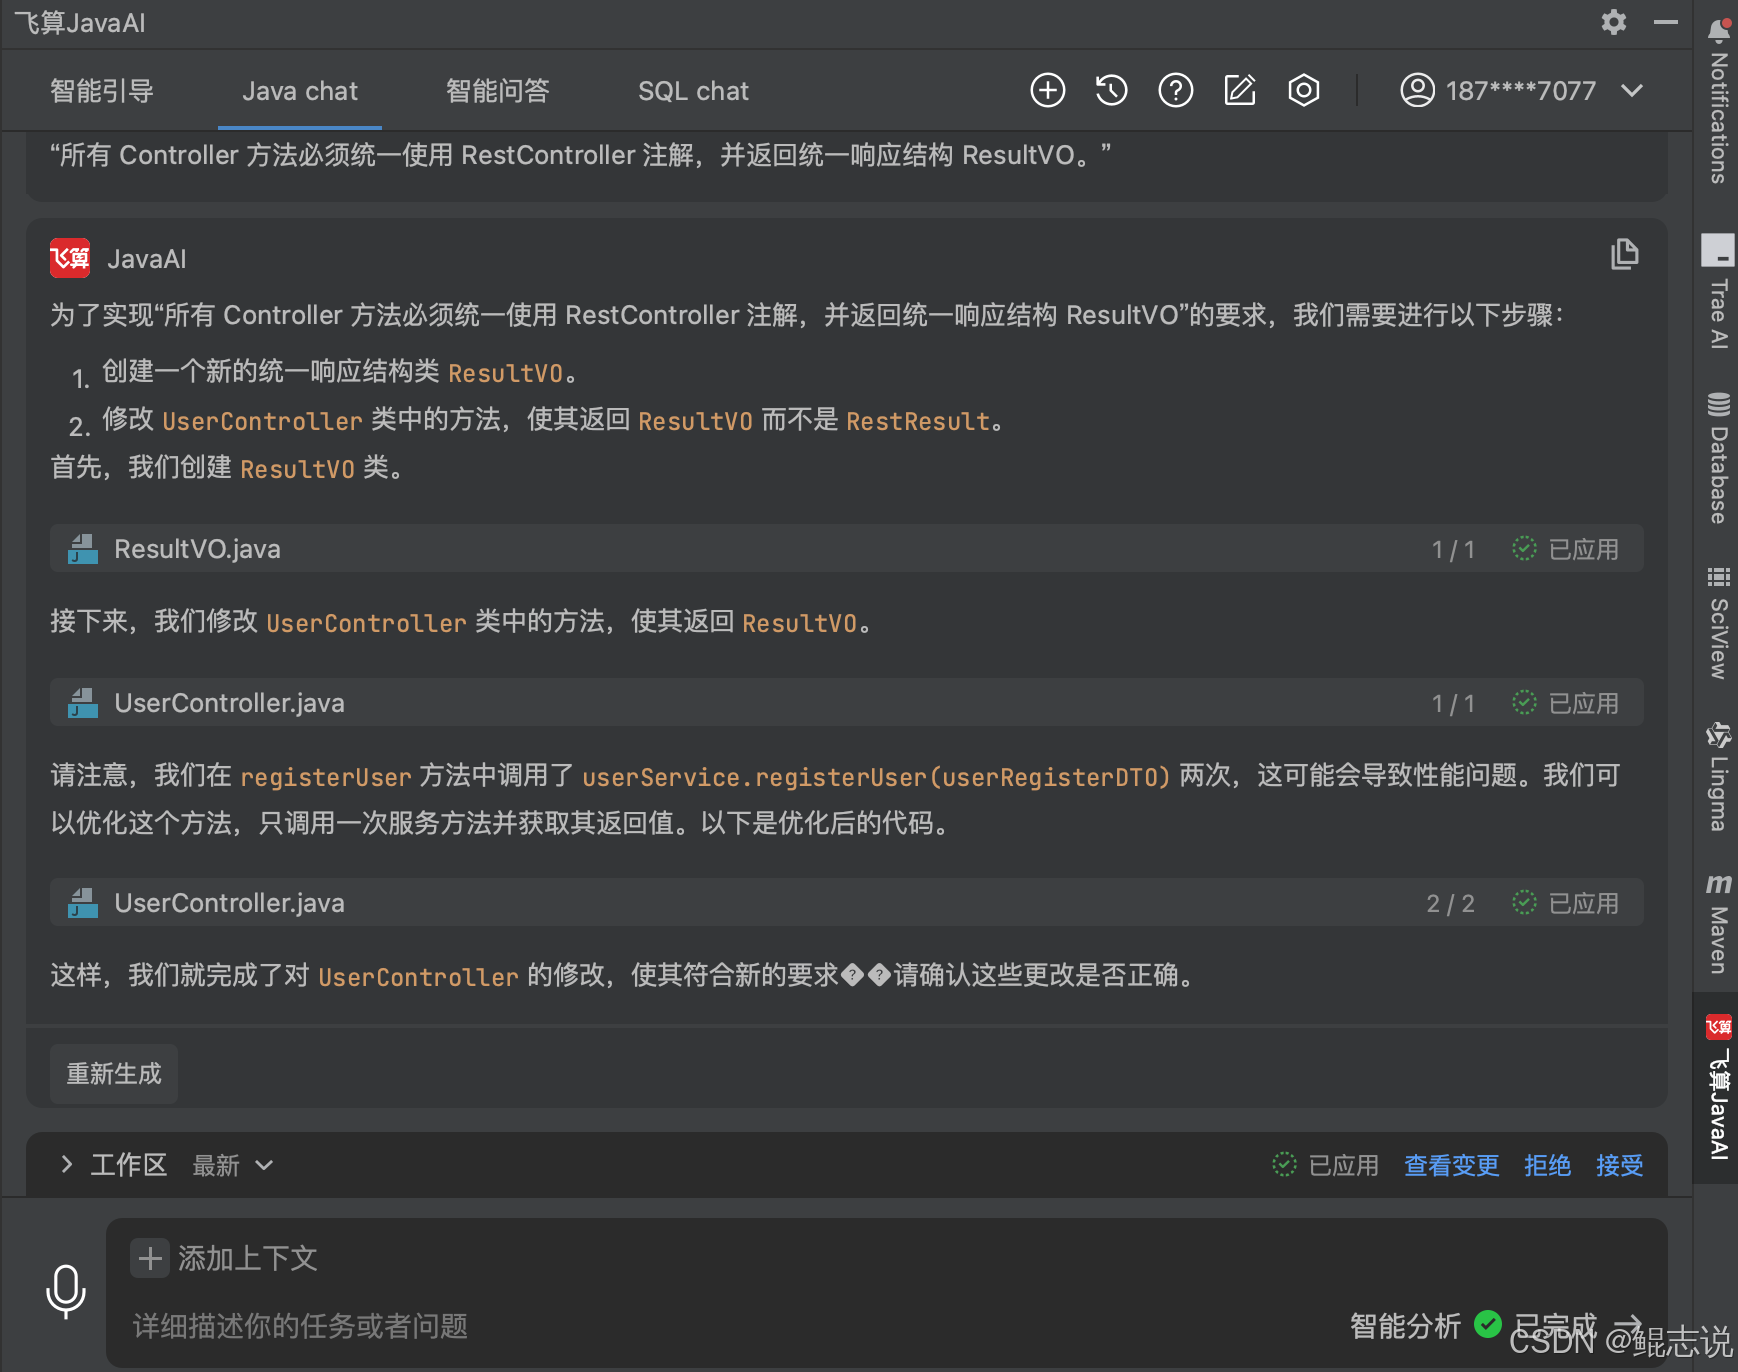This screenshot has height=1372, width=1738.
Task: Click the edit note pencil icon
Action: (x=1240, y=90)
